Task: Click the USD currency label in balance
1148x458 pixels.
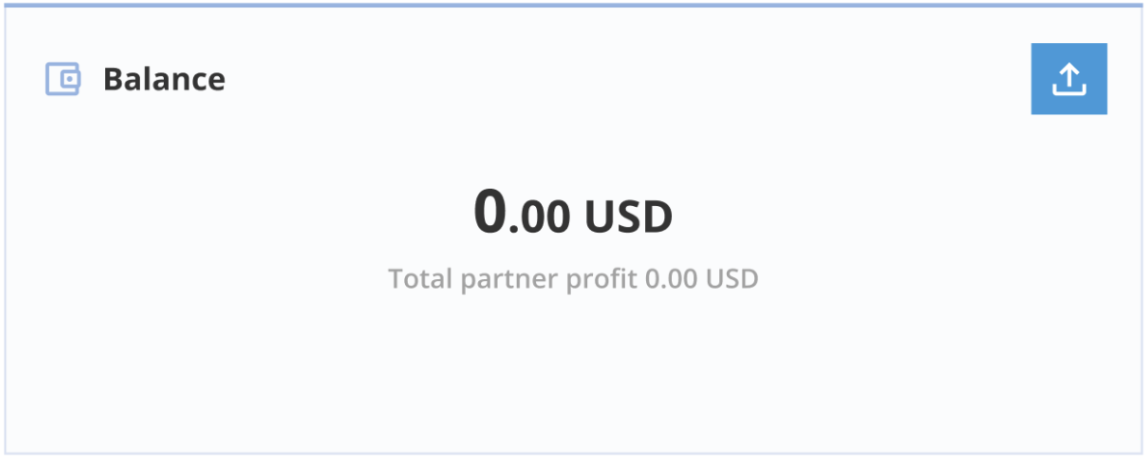Action: click(x=628, y=217)
